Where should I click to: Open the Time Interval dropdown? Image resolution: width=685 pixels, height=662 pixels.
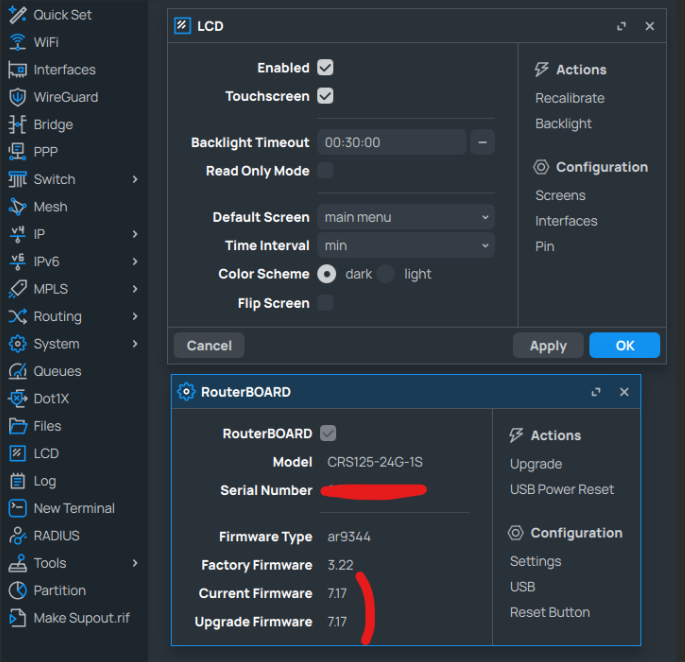pyautogui.click(x=406, y=245)
